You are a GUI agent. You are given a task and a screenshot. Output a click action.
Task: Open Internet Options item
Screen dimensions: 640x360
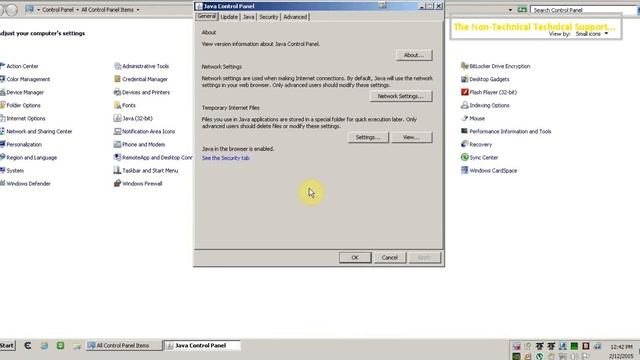click(x=23, y=118)
